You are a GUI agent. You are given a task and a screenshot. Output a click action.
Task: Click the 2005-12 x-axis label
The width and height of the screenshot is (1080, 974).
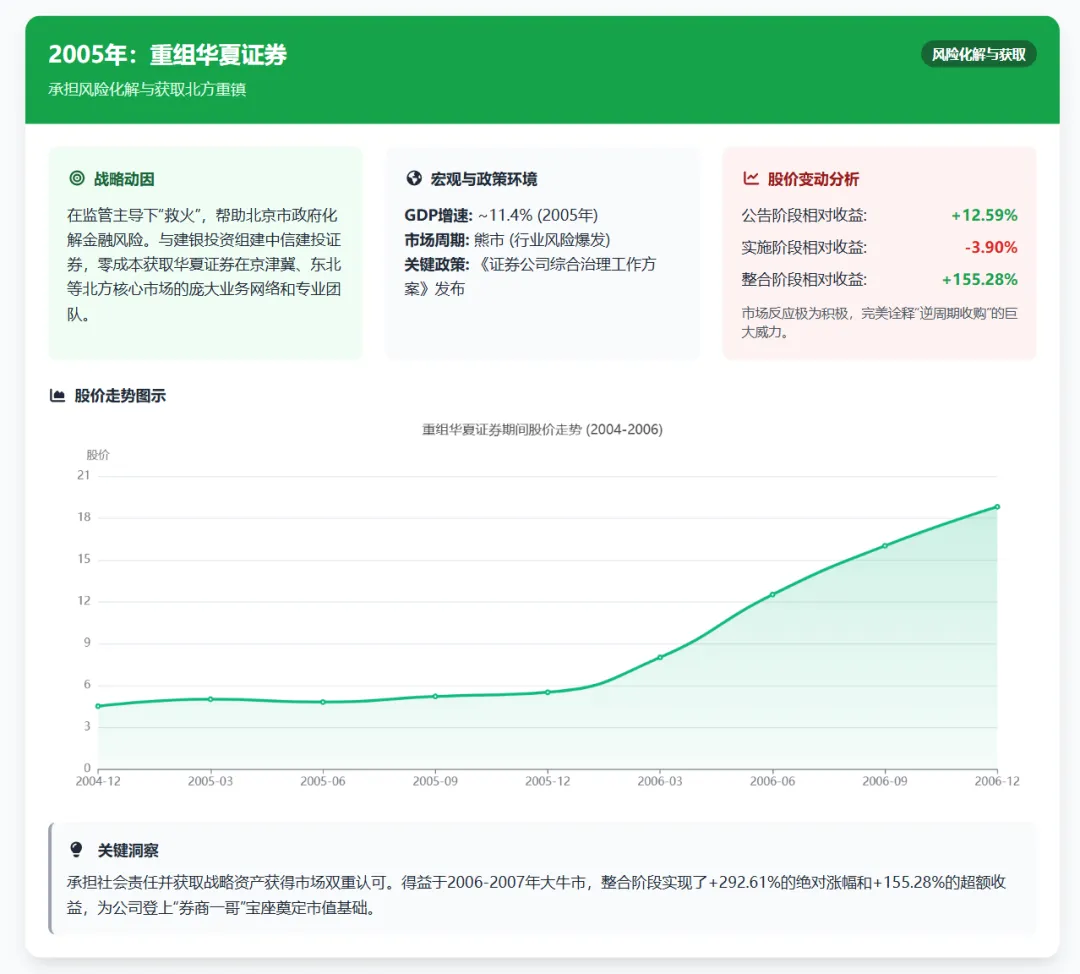(x=548, y=781)
